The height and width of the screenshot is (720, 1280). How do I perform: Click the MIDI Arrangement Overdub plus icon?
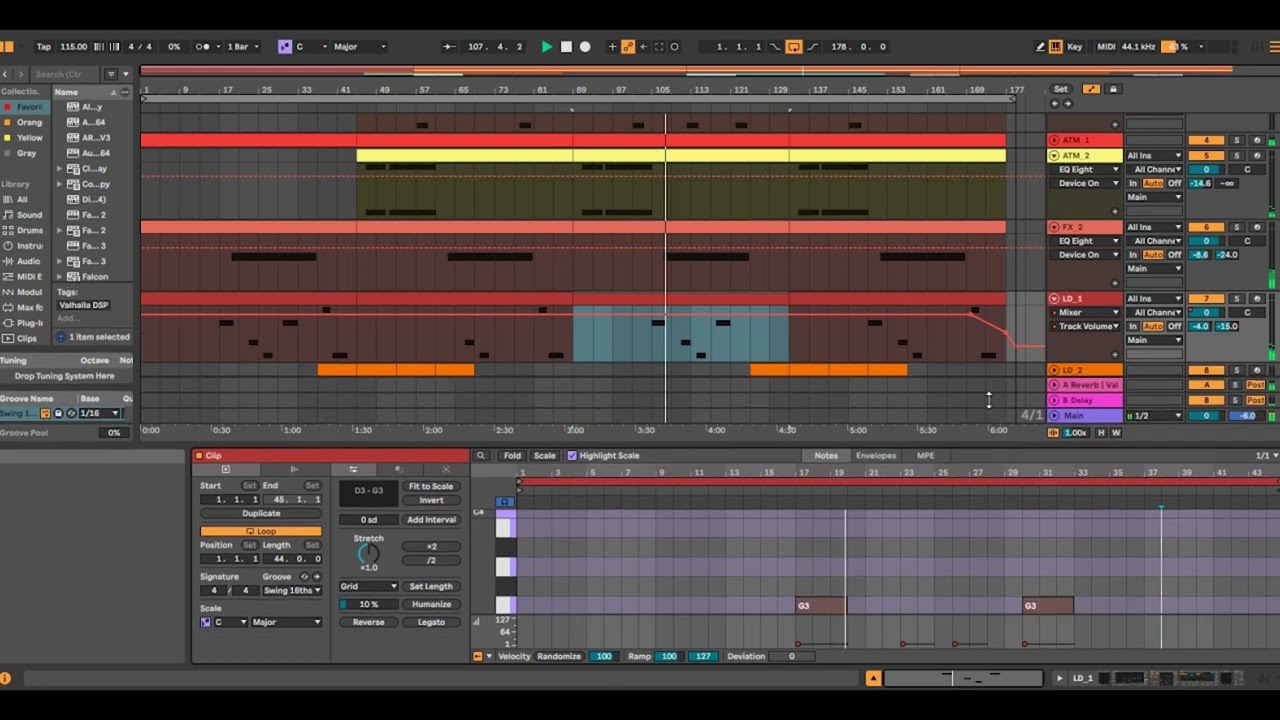(x=612, y=46)
